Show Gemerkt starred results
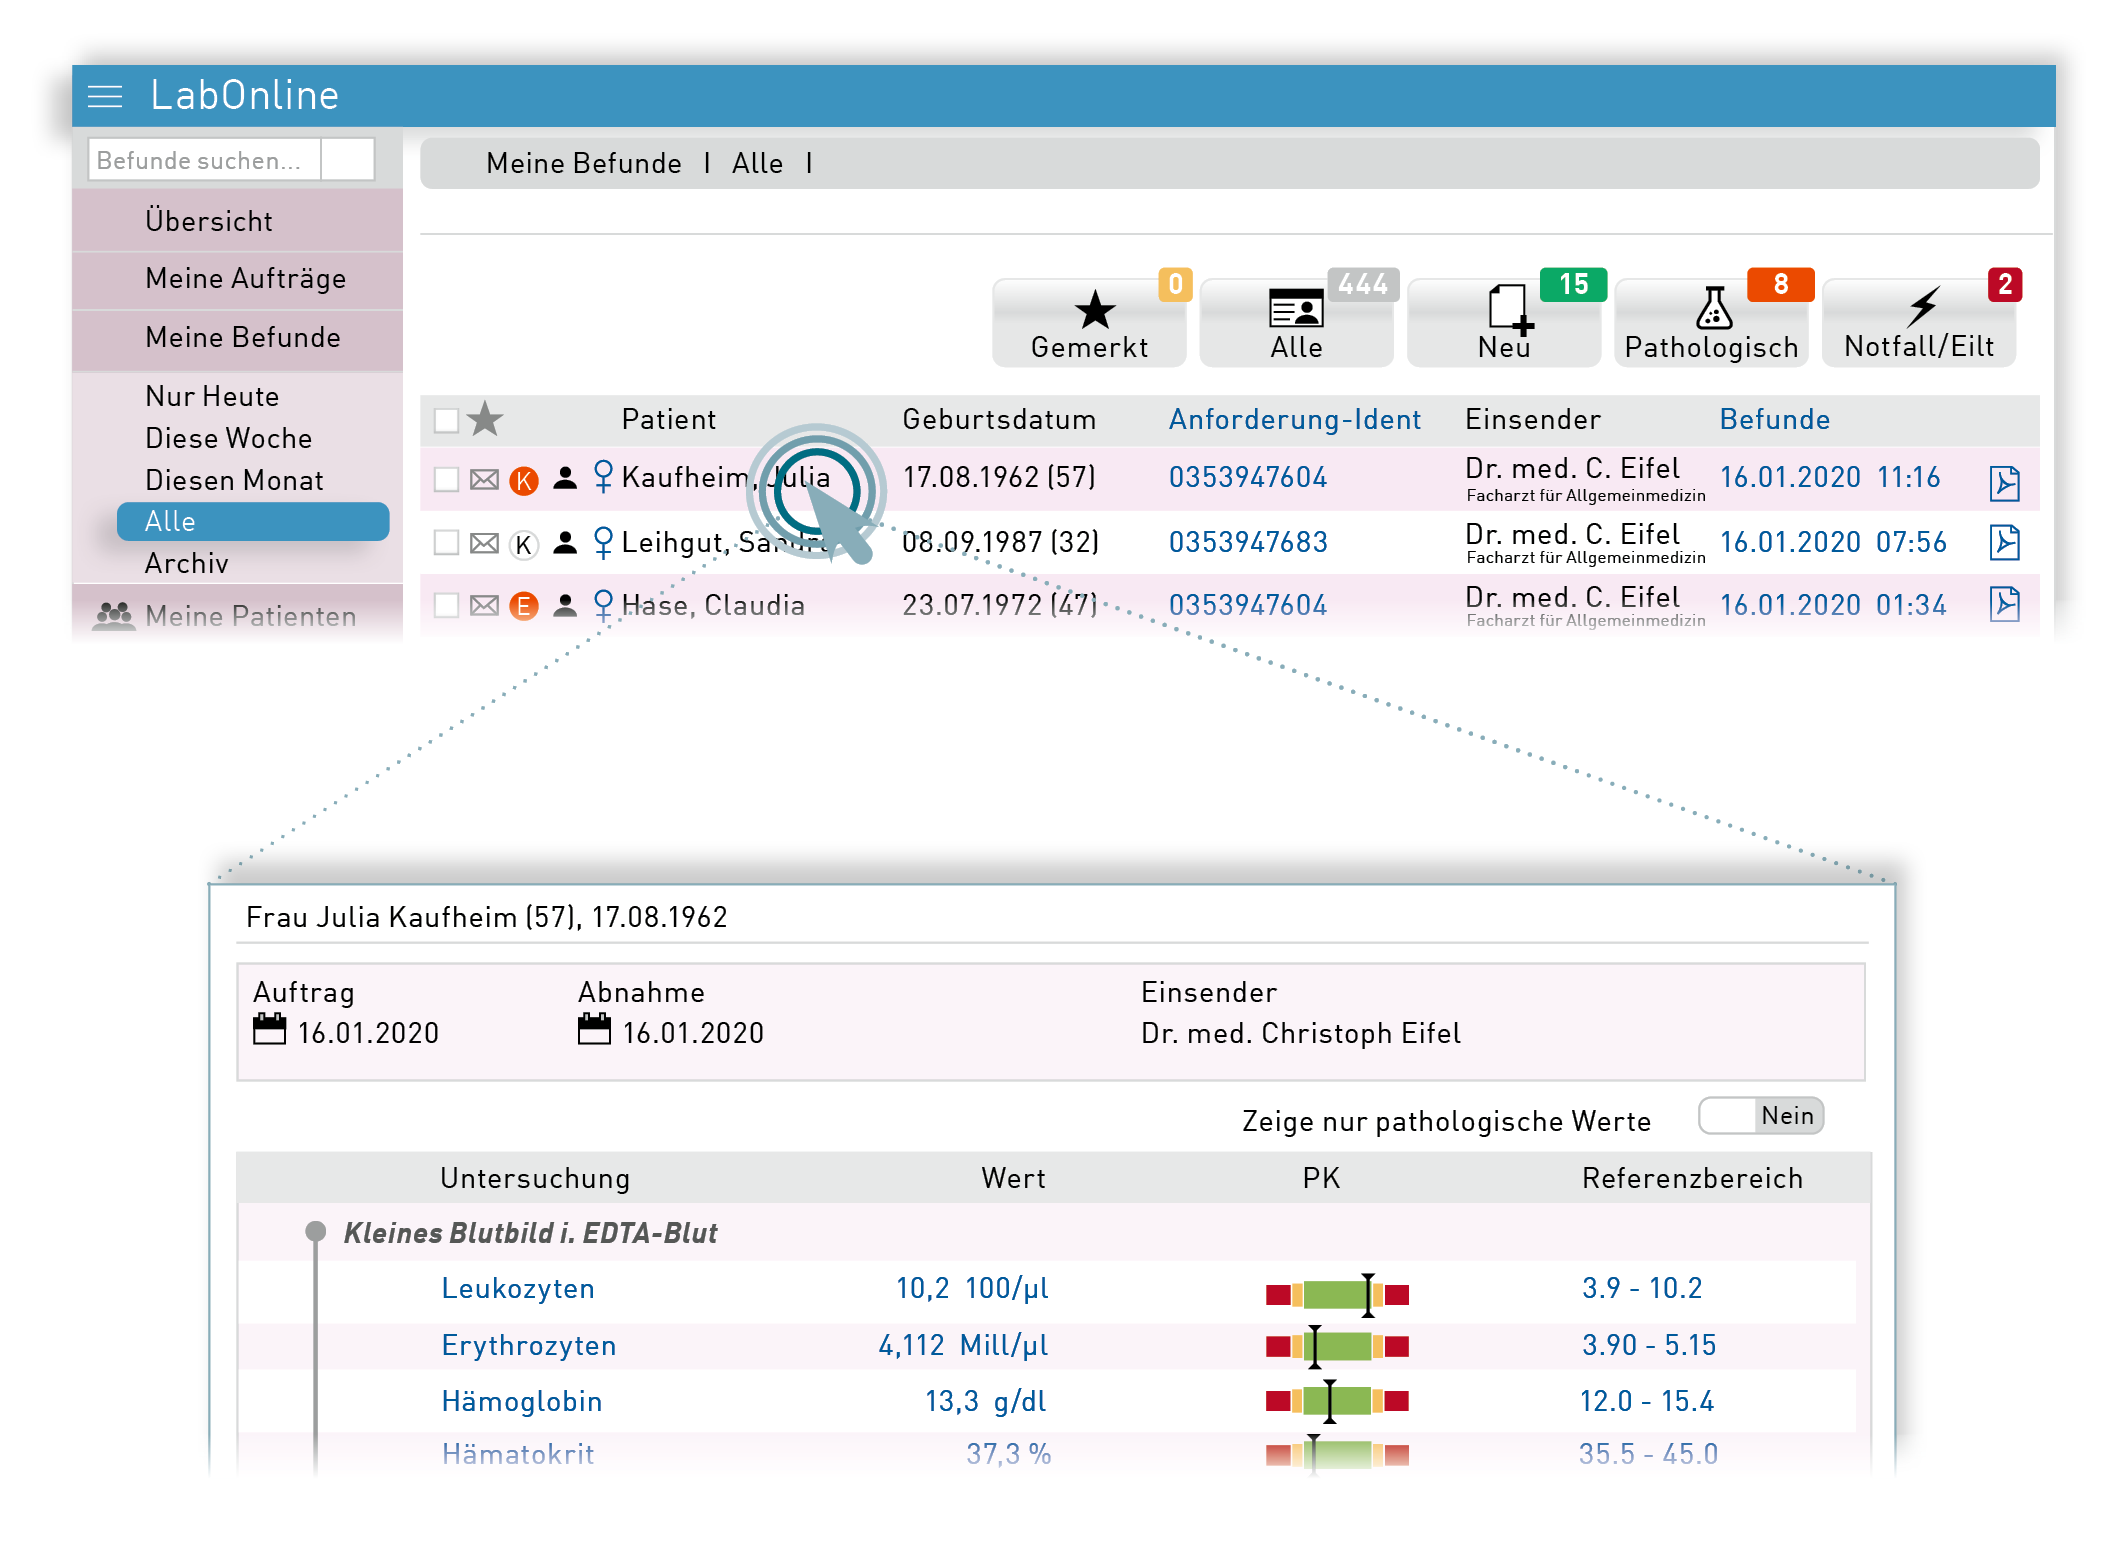The height and width of the screenshot is (1567, 2109). coord(1089,324)
